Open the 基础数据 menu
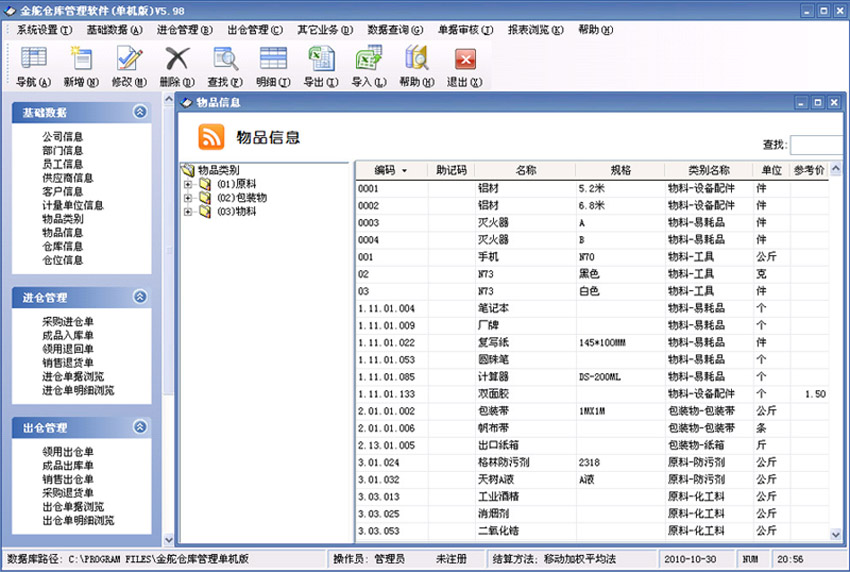 114,30
